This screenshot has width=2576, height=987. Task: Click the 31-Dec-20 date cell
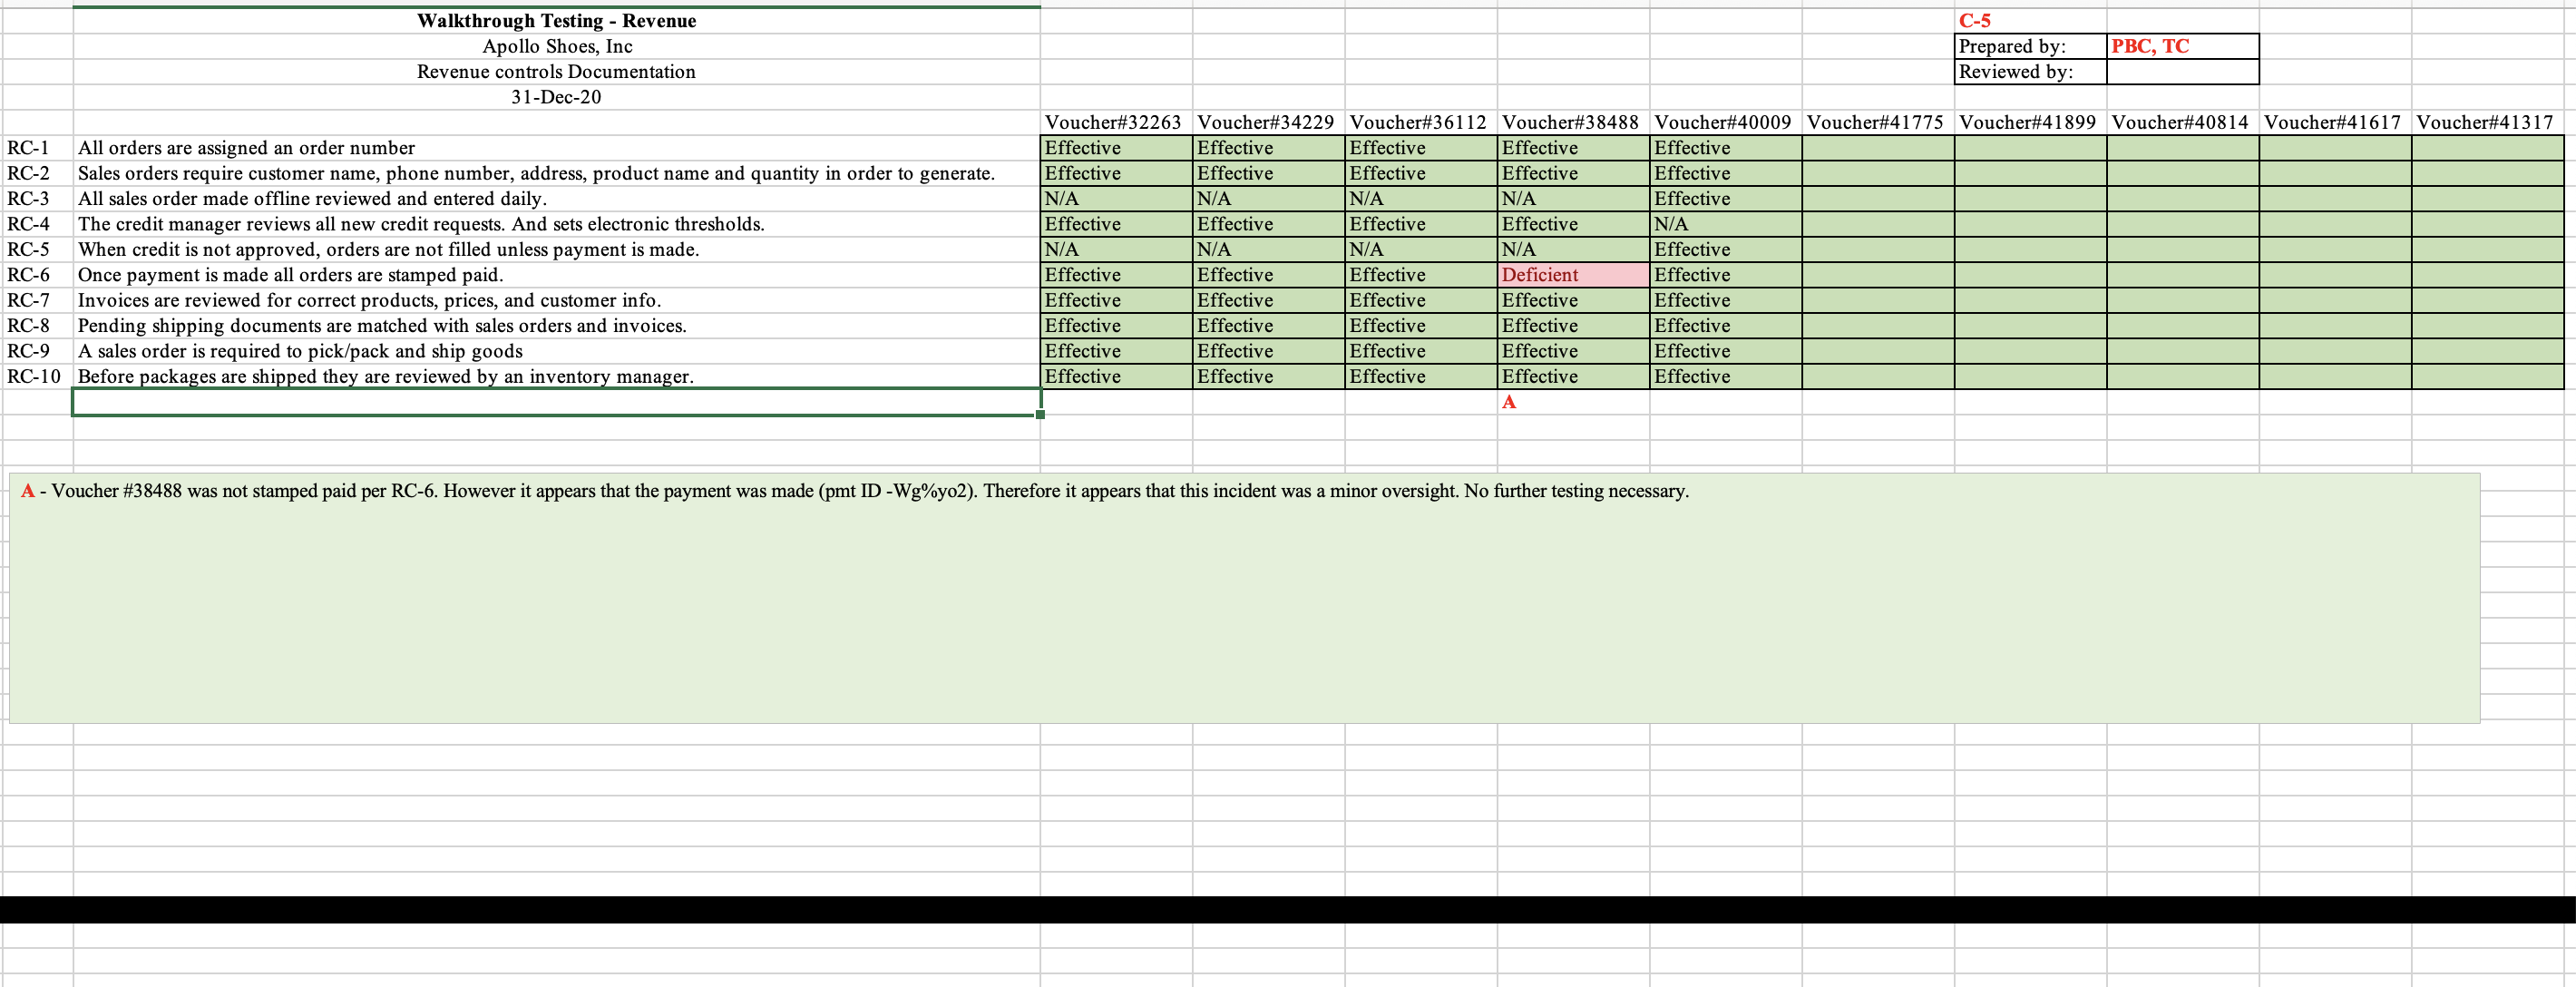tap(556, 97)
